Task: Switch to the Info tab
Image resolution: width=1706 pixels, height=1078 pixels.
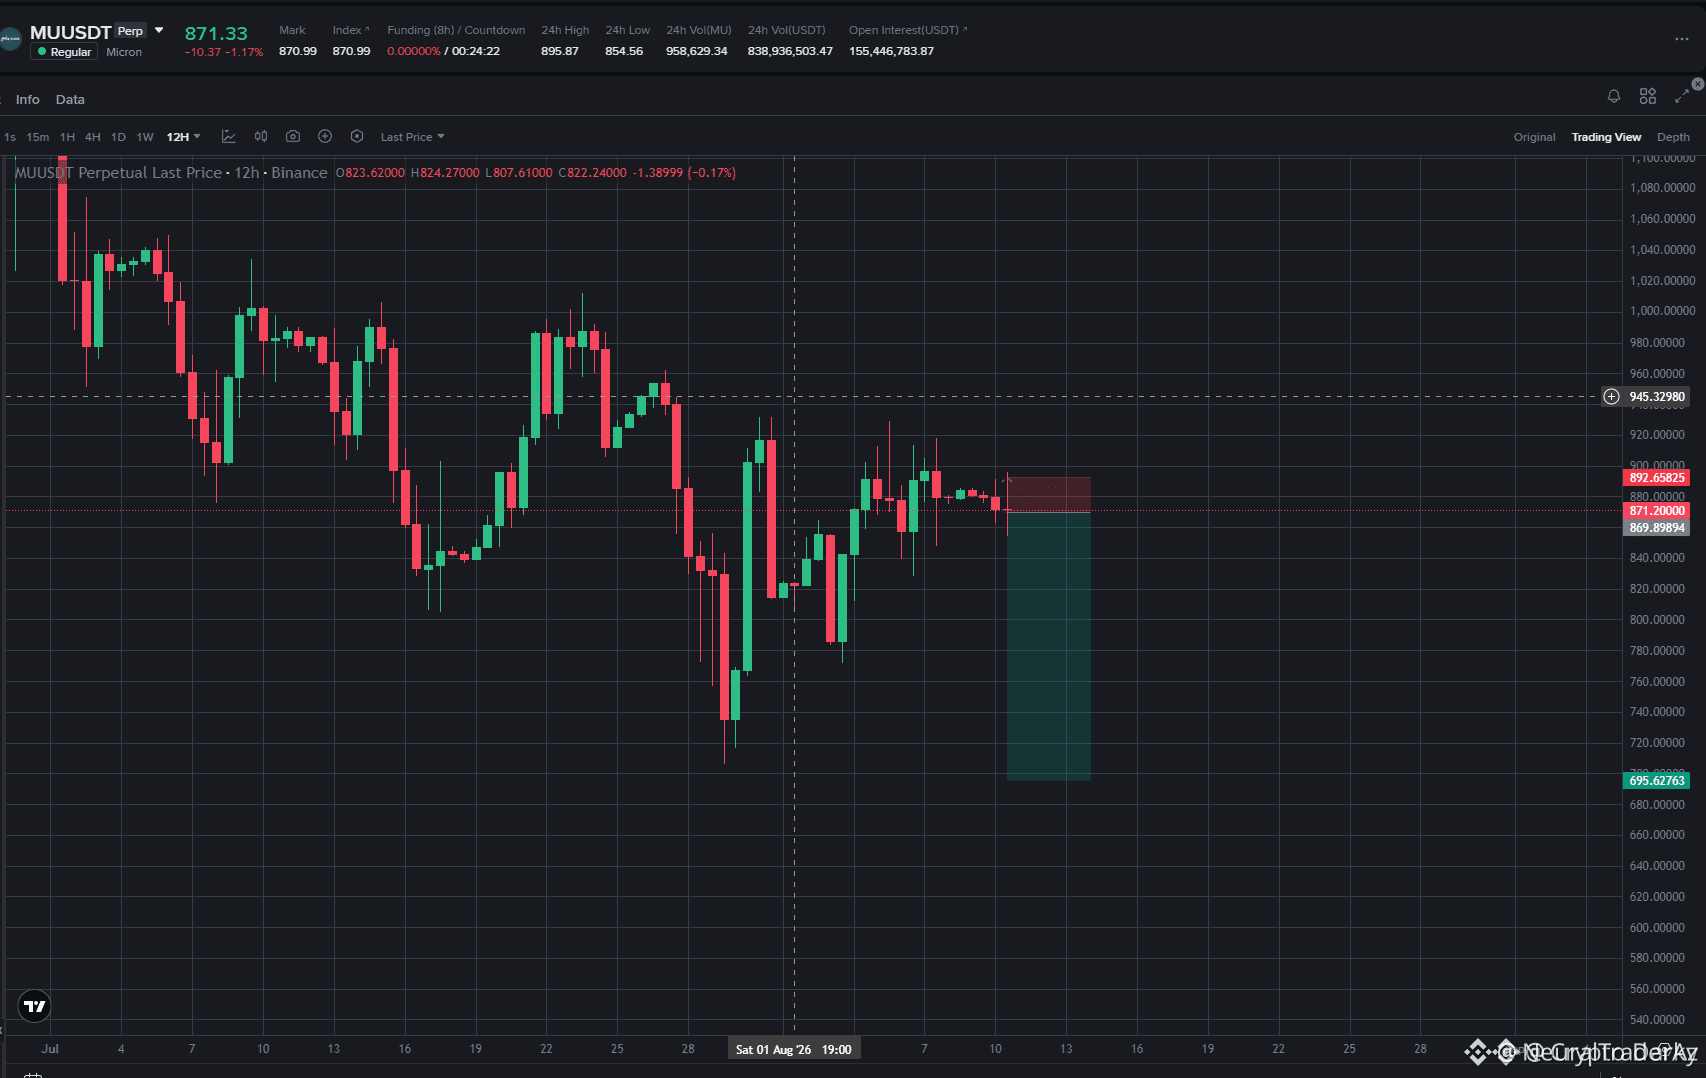Action: (x=28, y=100)
